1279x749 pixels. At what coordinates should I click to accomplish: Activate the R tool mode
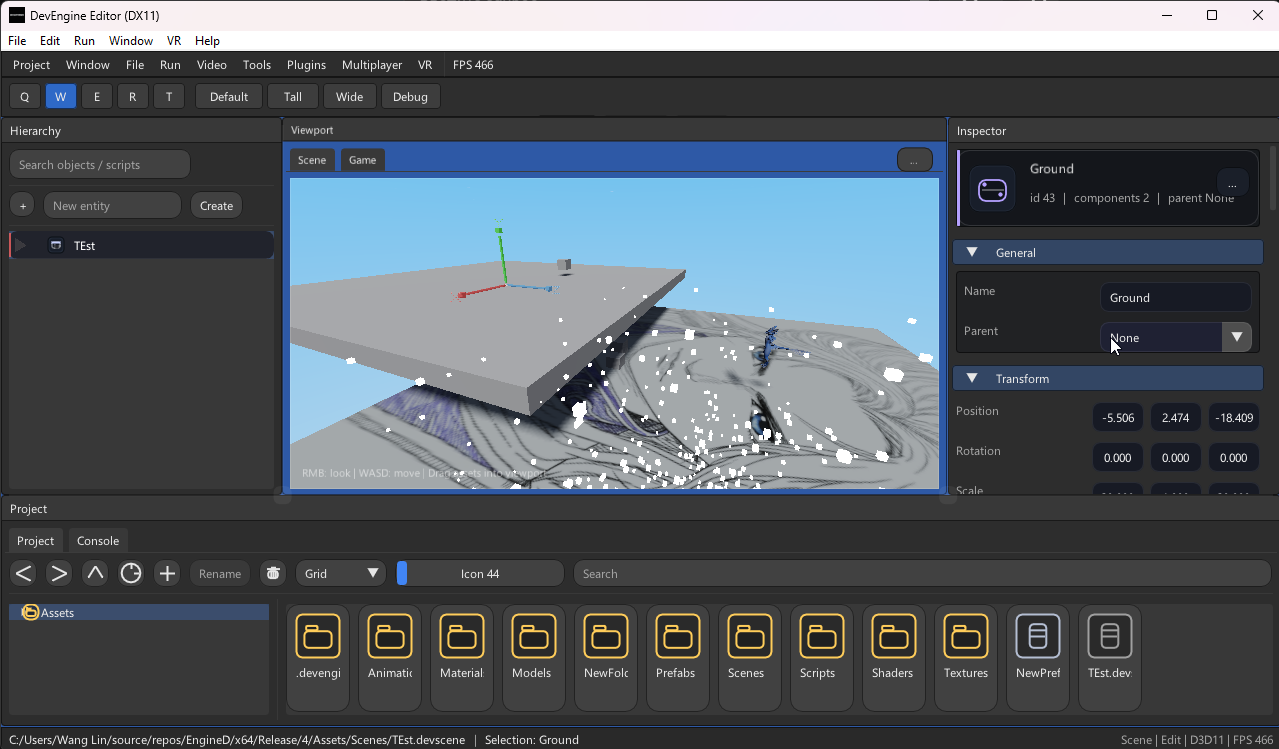[x=133, y=96]
